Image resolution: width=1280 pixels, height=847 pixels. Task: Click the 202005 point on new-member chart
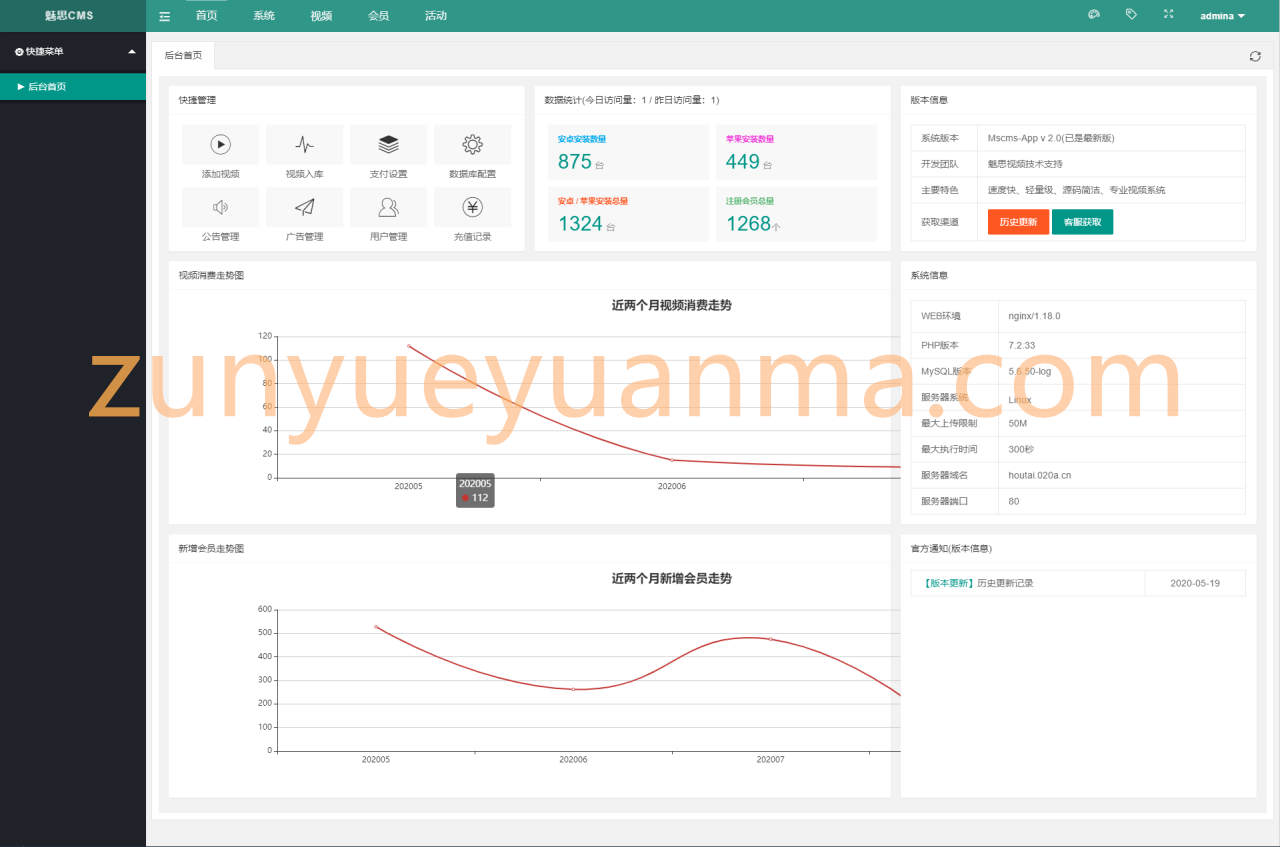pyautogui.click(x=376, y=626)
